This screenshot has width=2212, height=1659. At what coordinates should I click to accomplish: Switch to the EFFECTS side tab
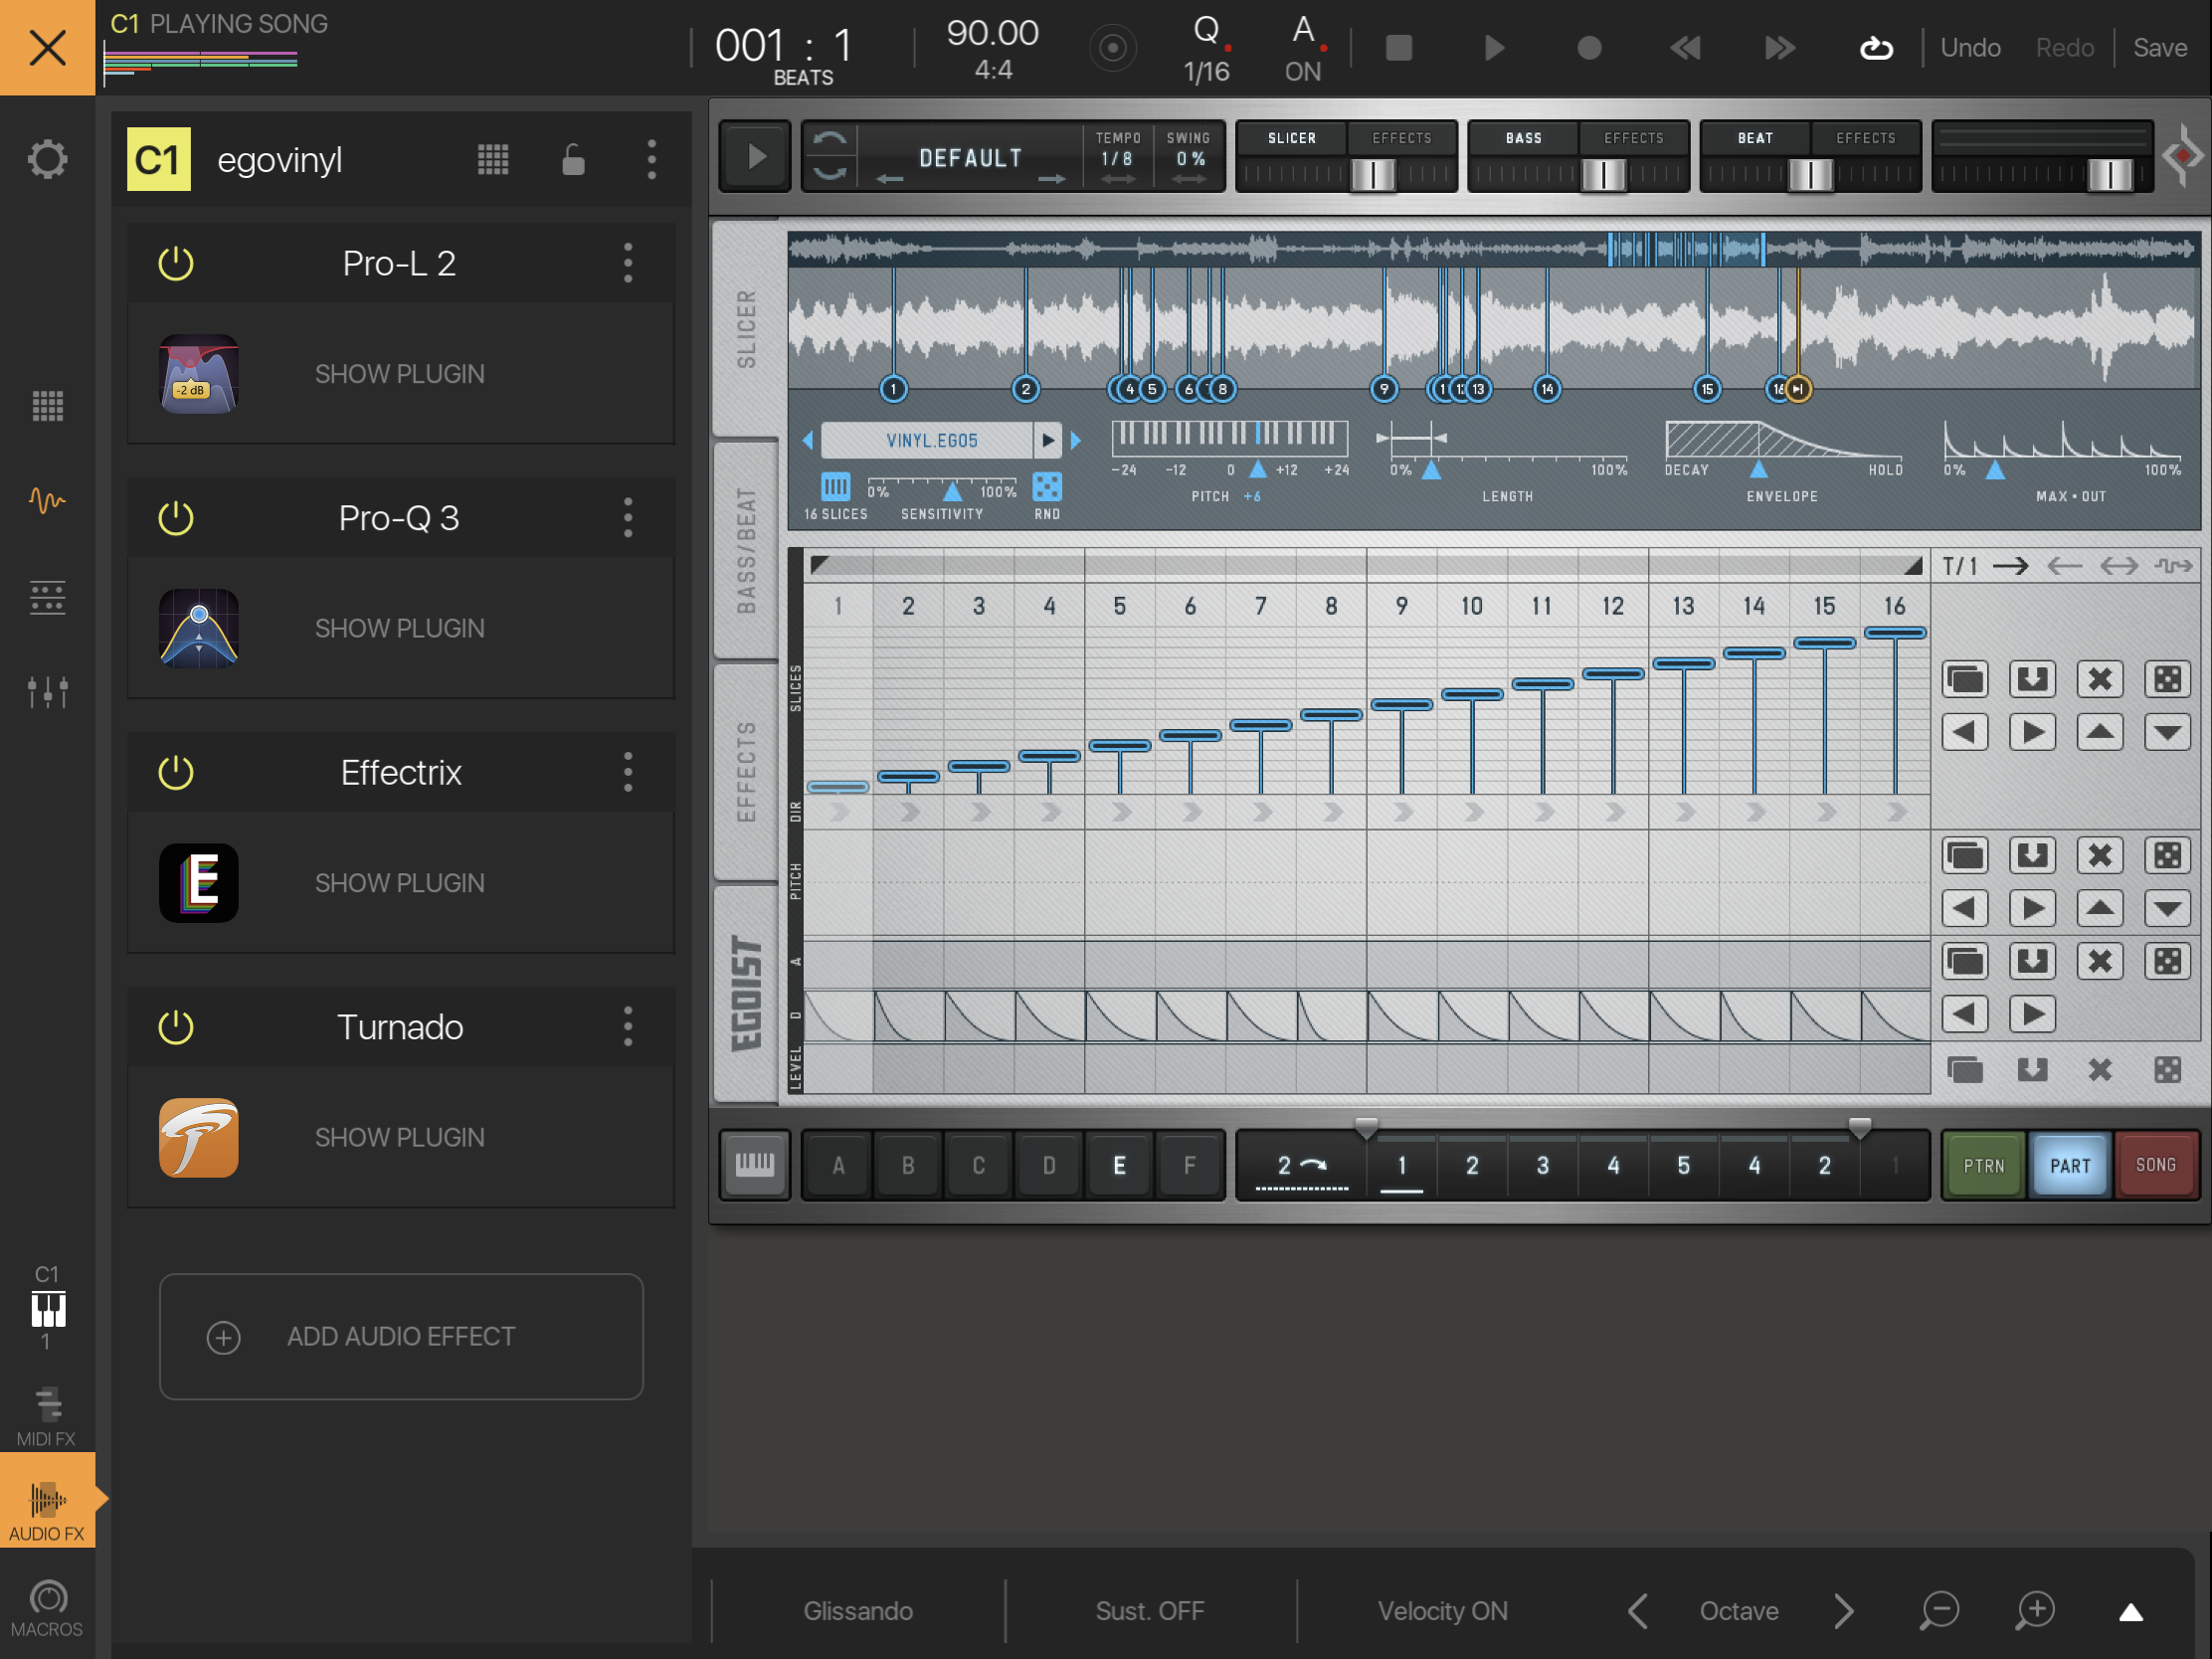click(x=745, y=771)
